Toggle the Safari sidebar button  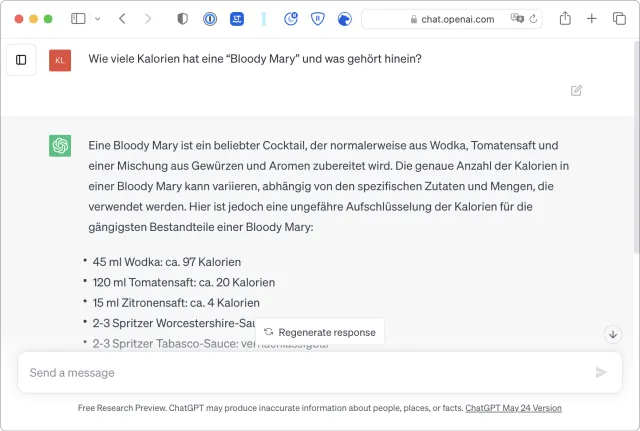[78, 19]
